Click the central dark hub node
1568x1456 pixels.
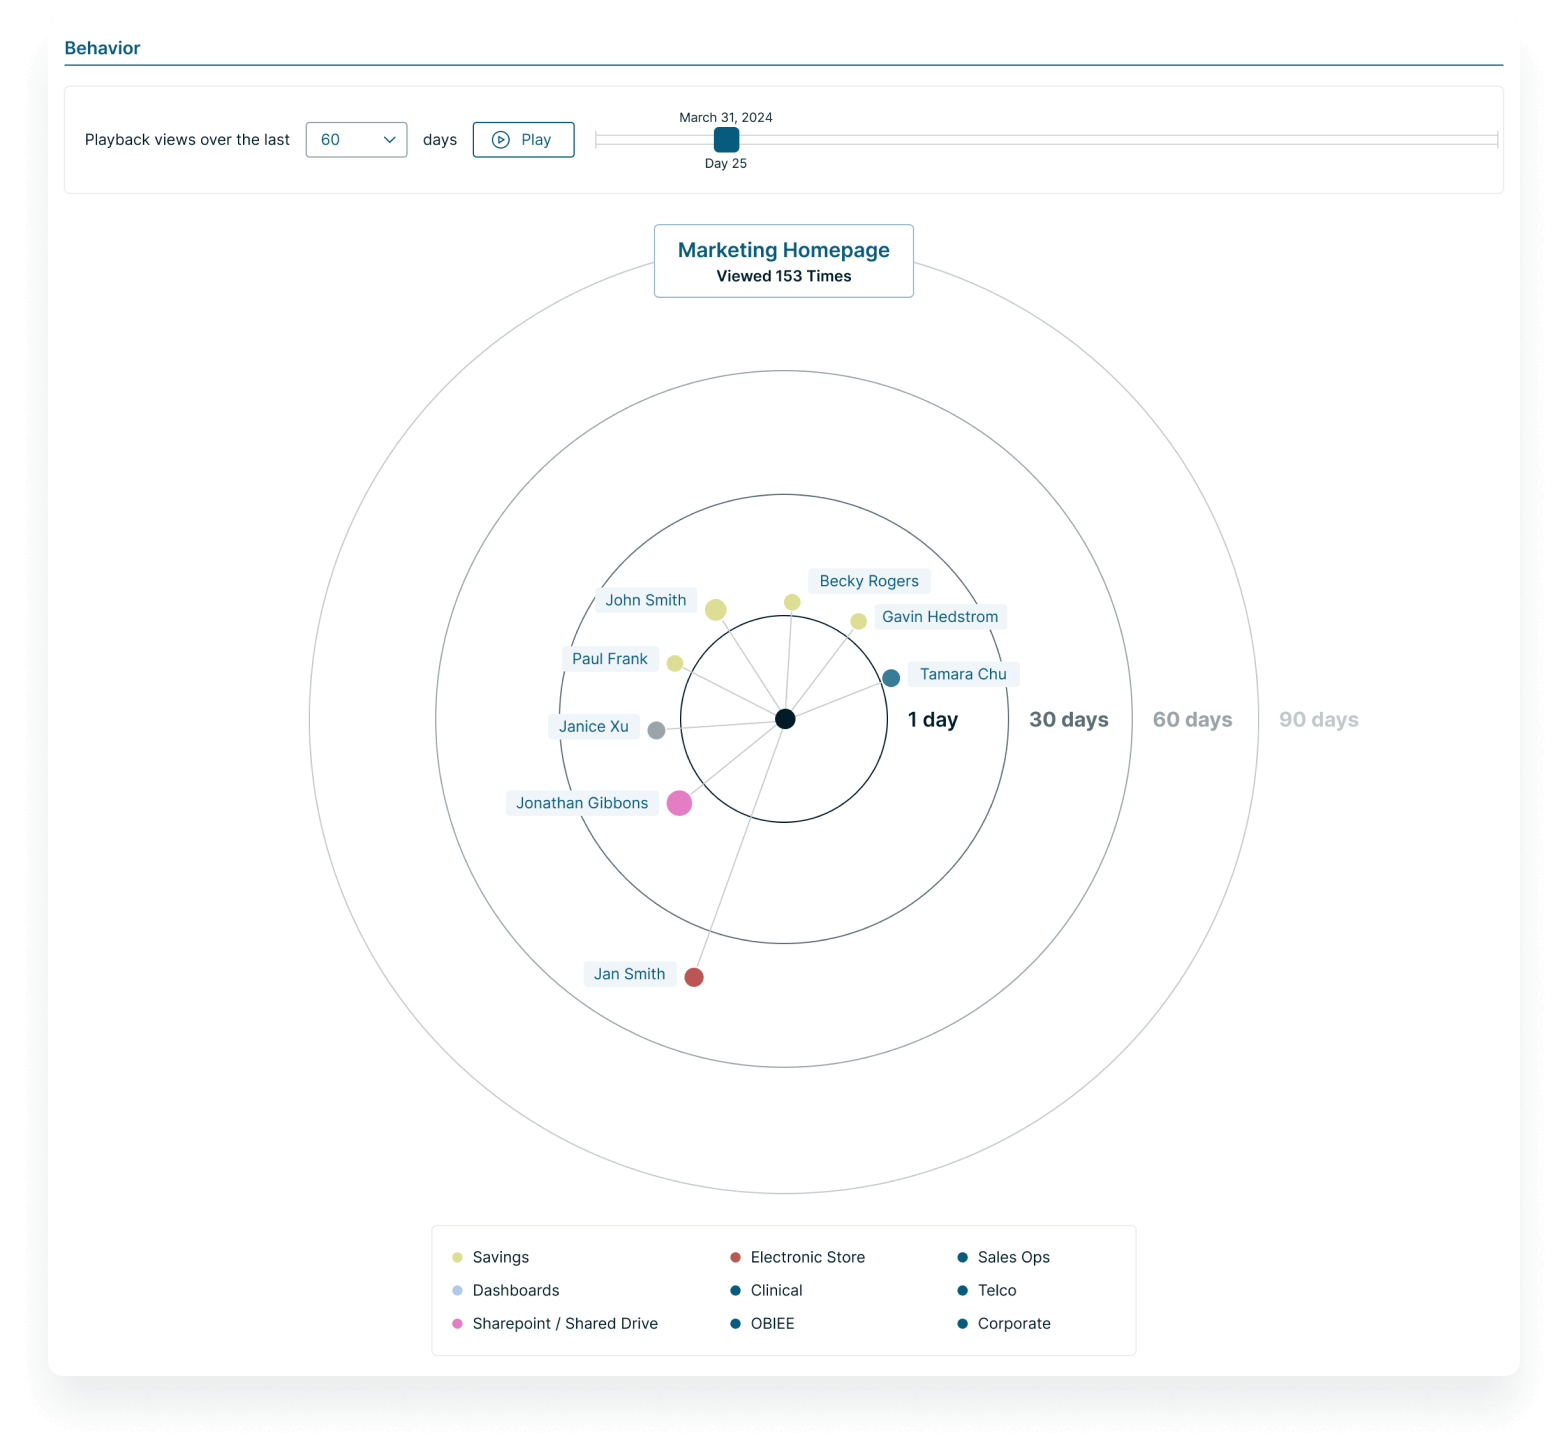tap(785, 719)
